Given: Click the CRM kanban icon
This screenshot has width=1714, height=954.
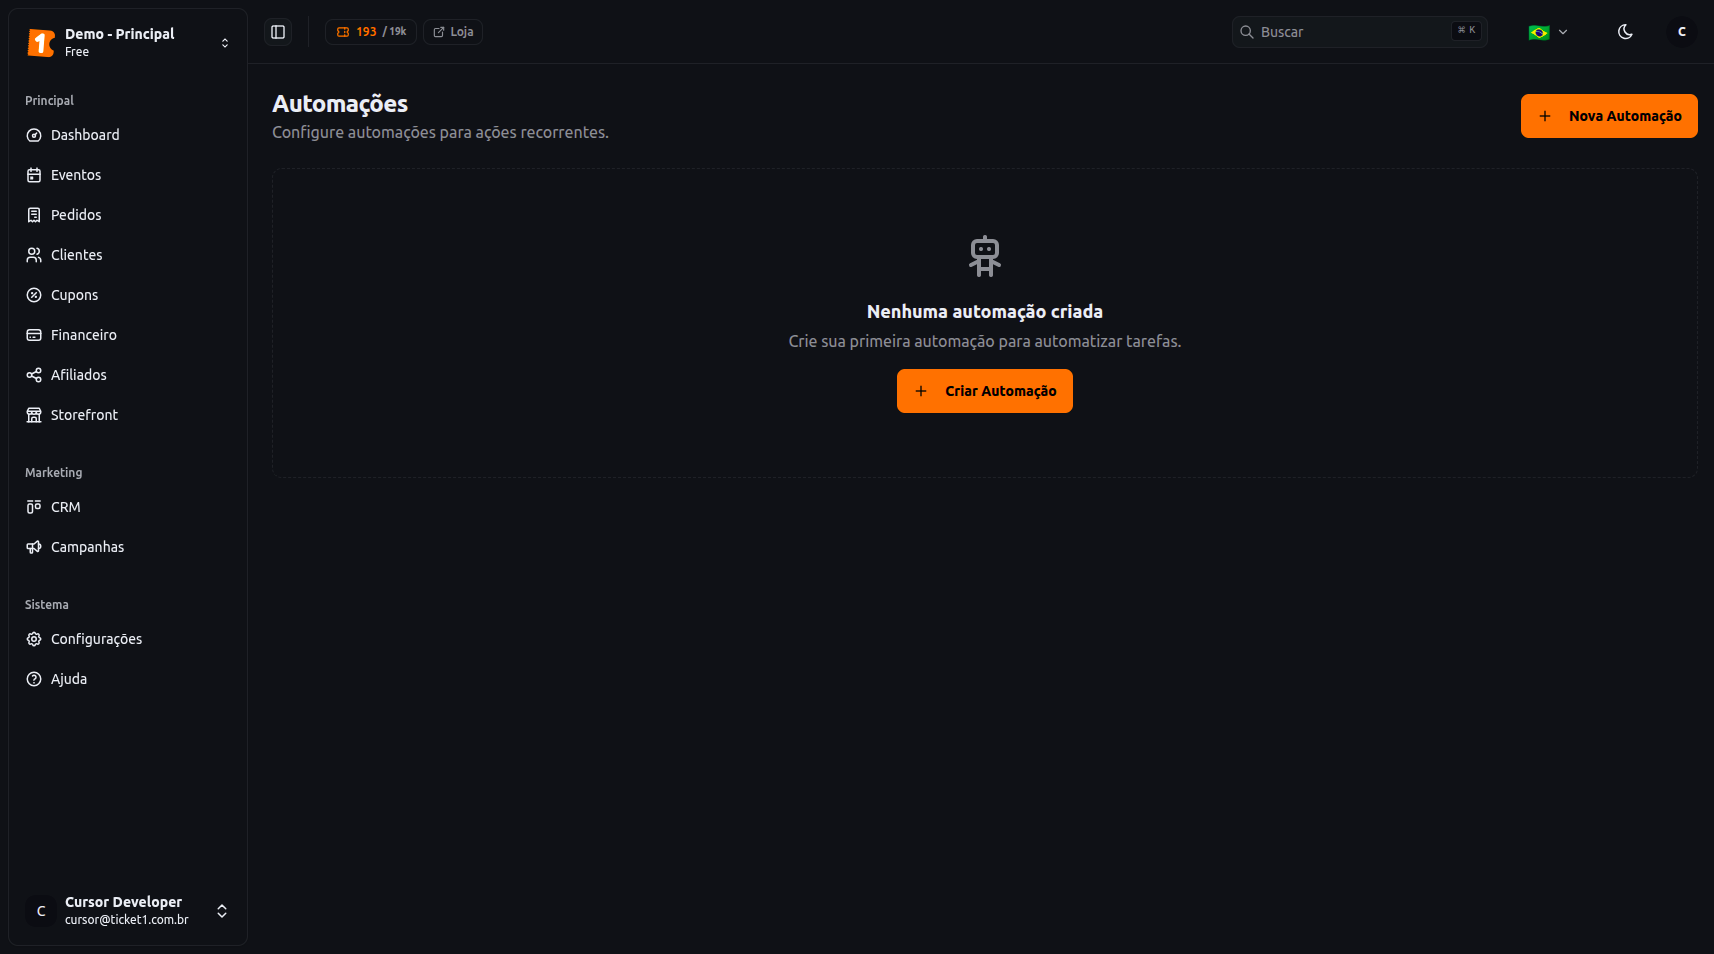Looking at the screenshot, I should coord(34,507).
